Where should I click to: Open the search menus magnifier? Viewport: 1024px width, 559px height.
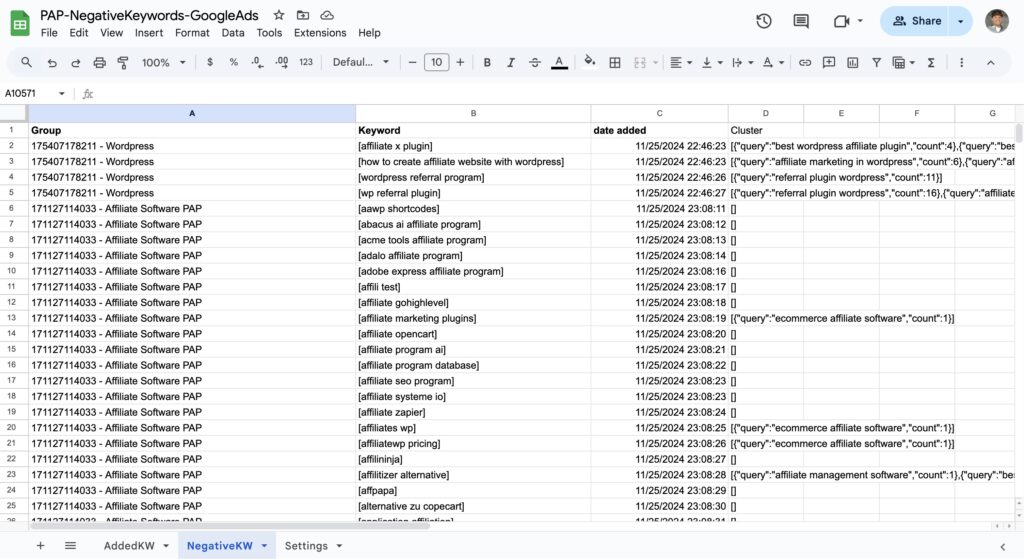(x=26, y=62)
